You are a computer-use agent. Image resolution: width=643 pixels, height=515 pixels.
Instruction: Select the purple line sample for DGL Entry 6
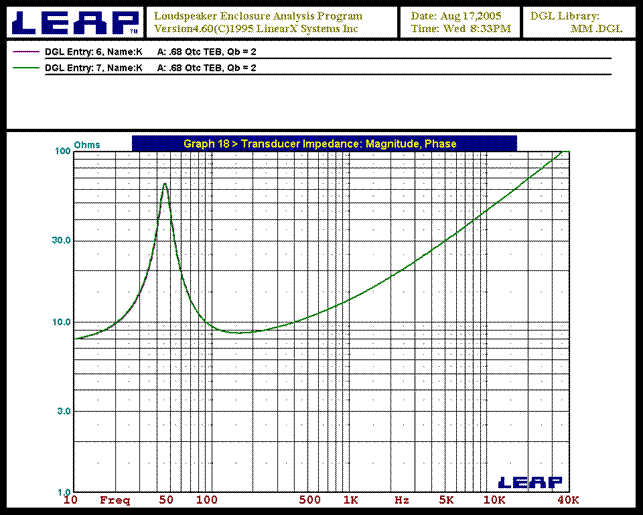tap(24, 49)
